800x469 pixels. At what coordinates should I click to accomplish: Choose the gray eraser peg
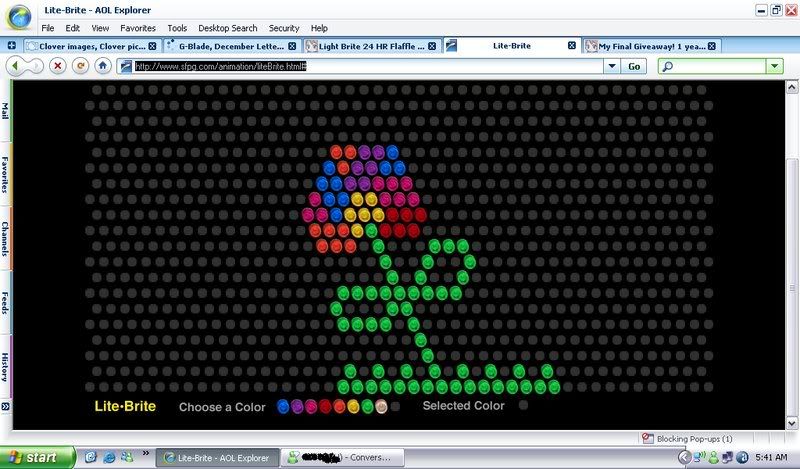[x=395, y=407]
